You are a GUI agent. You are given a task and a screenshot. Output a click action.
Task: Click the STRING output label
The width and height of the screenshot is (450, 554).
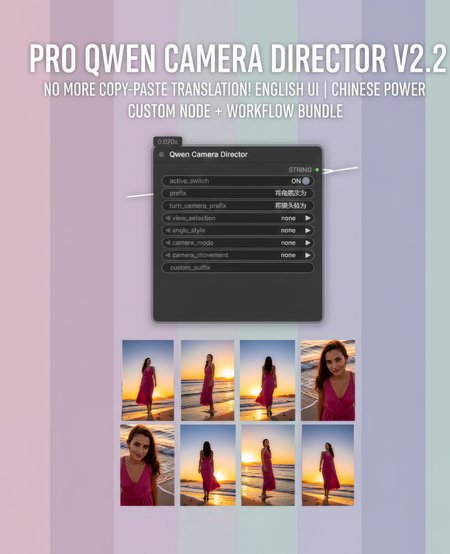point(300,170)
